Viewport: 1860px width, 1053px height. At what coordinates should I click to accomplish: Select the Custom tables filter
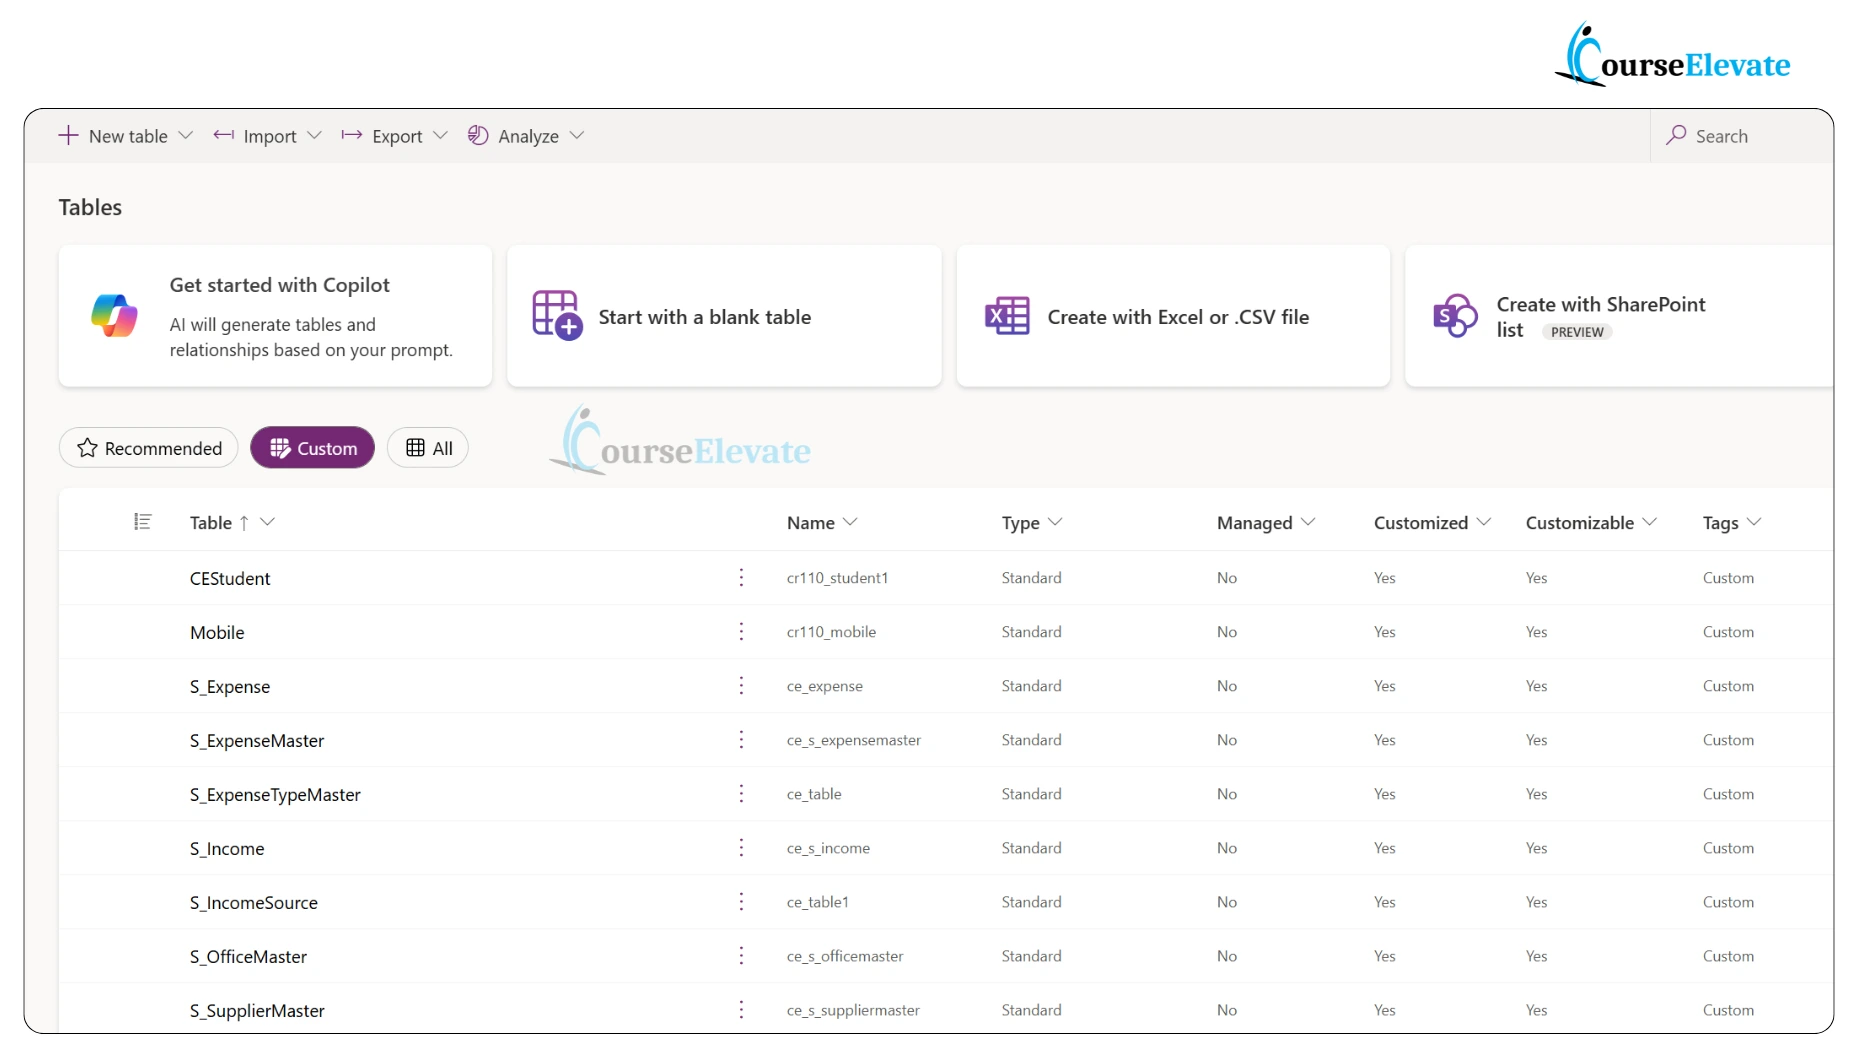pyautogui.click(x=313, y=448)
